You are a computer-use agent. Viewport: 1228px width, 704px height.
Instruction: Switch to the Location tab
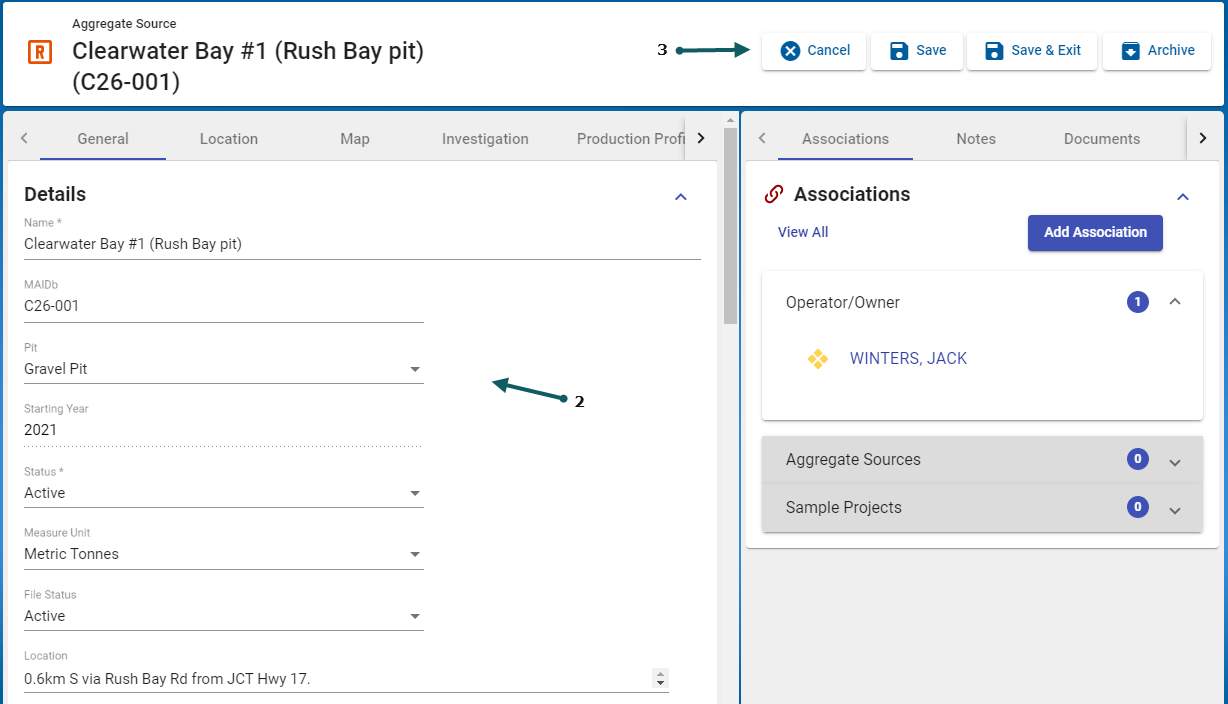pos(228,139)
